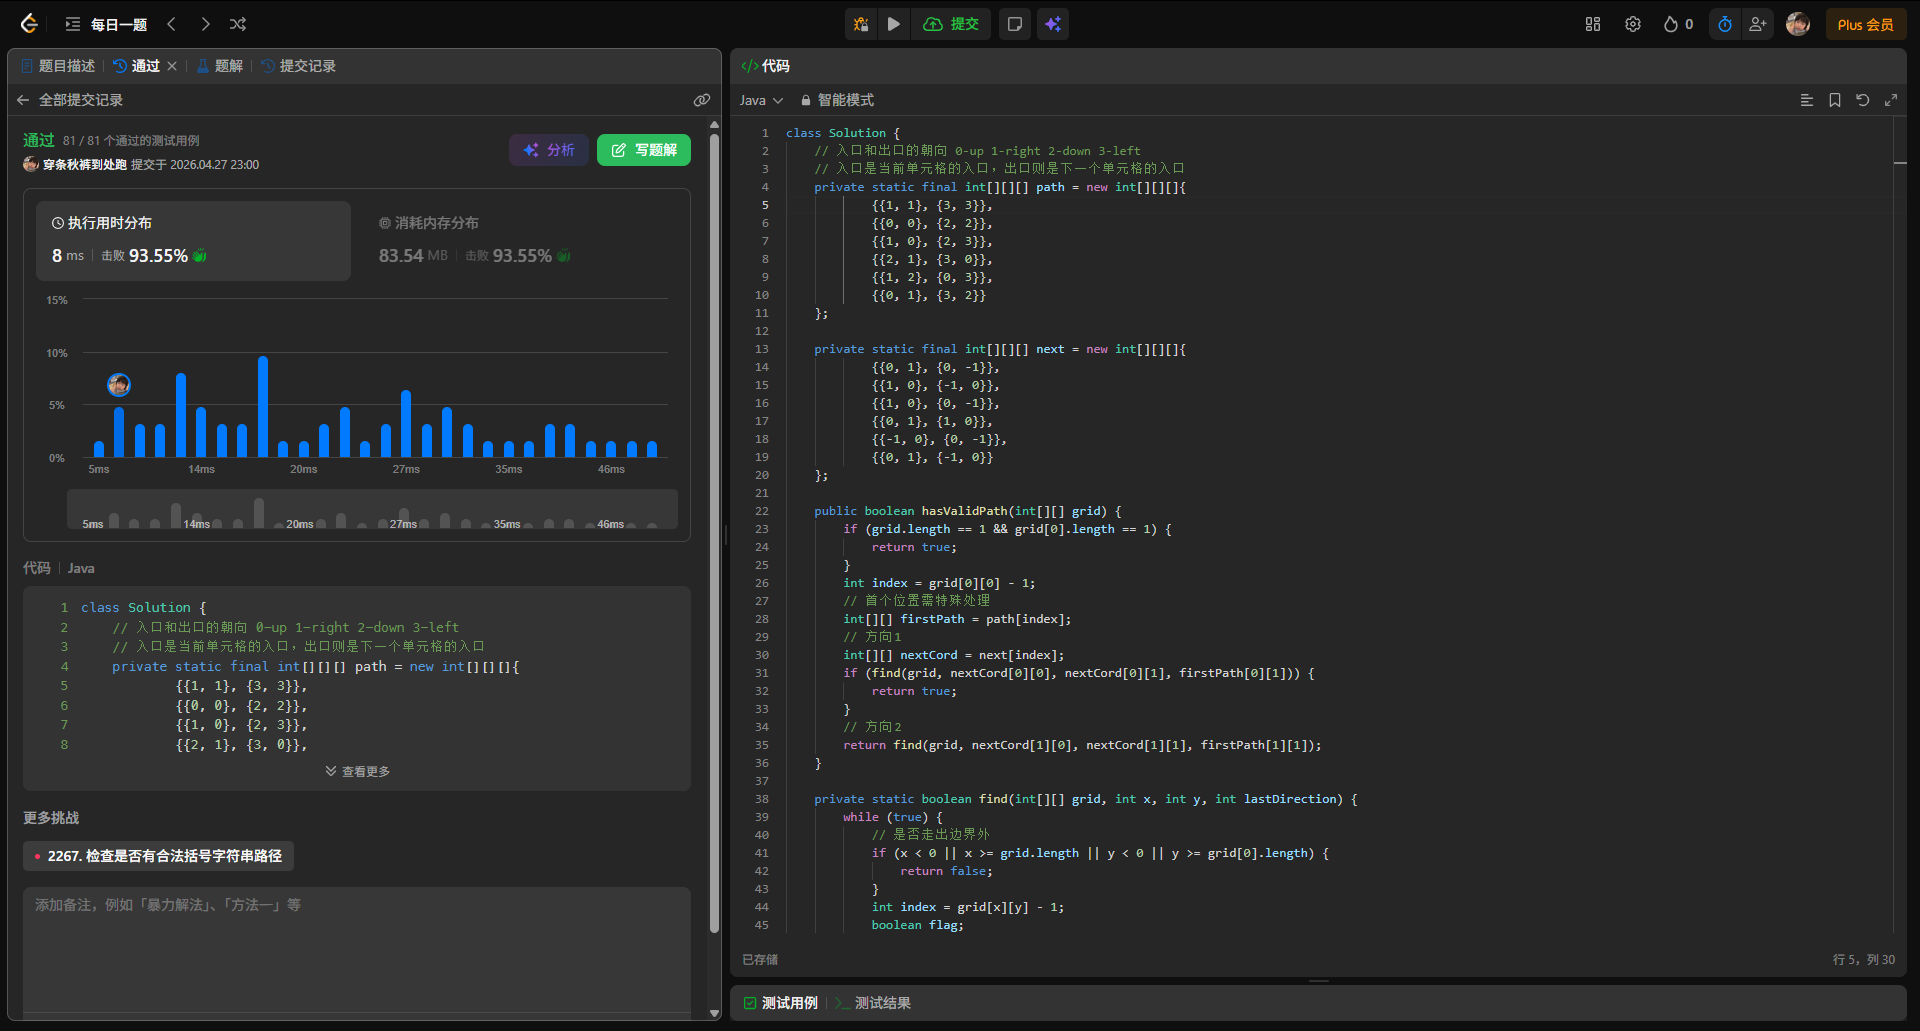
Task: Go to the previous problem arrow
Action: click(172, 24)
